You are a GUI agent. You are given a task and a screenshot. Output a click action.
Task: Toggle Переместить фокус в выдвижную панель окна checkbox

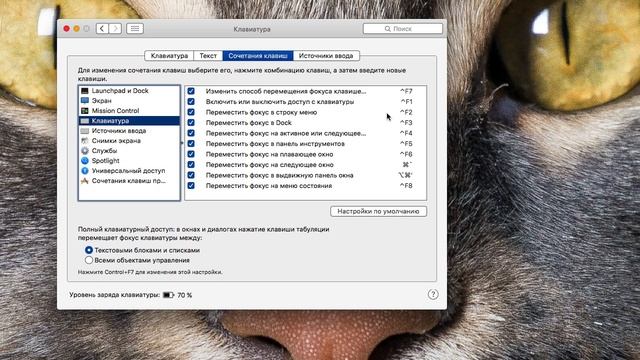[x=191, y=175]
